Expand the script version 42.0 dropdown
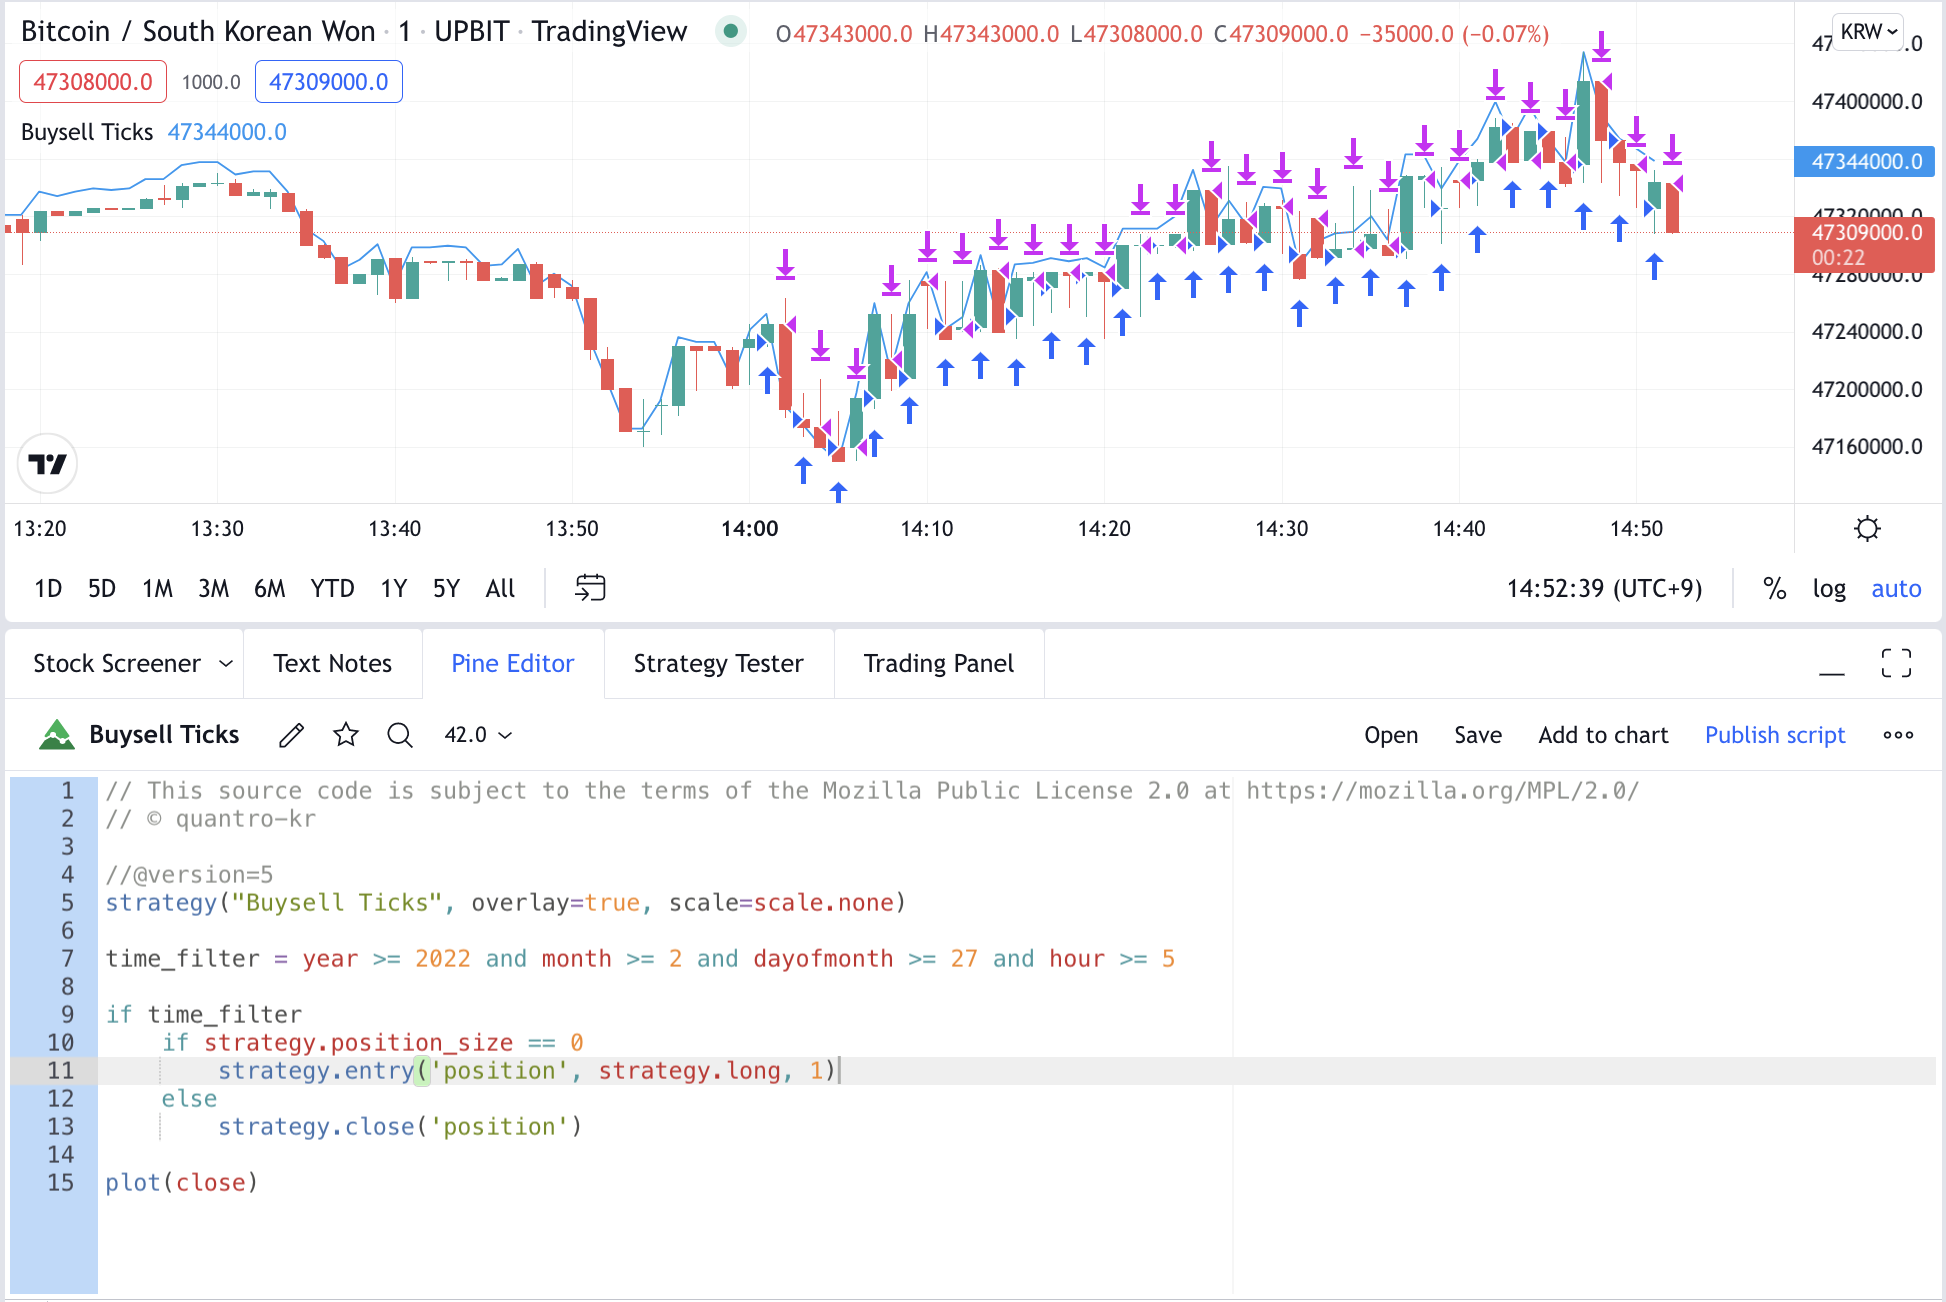This screenshot has width=1946, height=1302. (478, 735)
